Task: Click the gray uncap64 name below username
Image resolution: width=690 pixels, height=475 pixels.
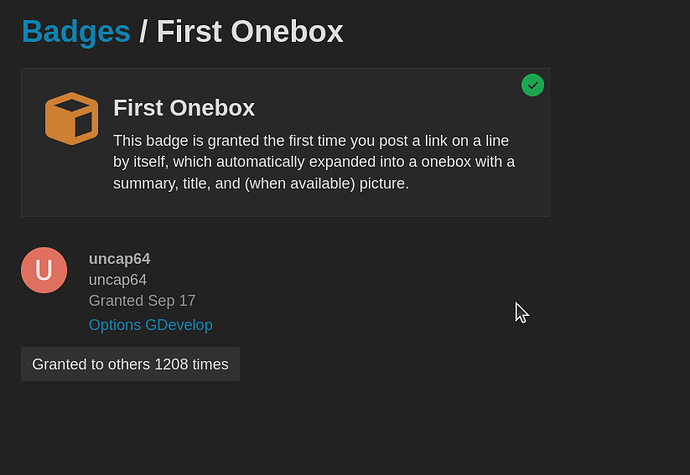Action: point(117,280)
